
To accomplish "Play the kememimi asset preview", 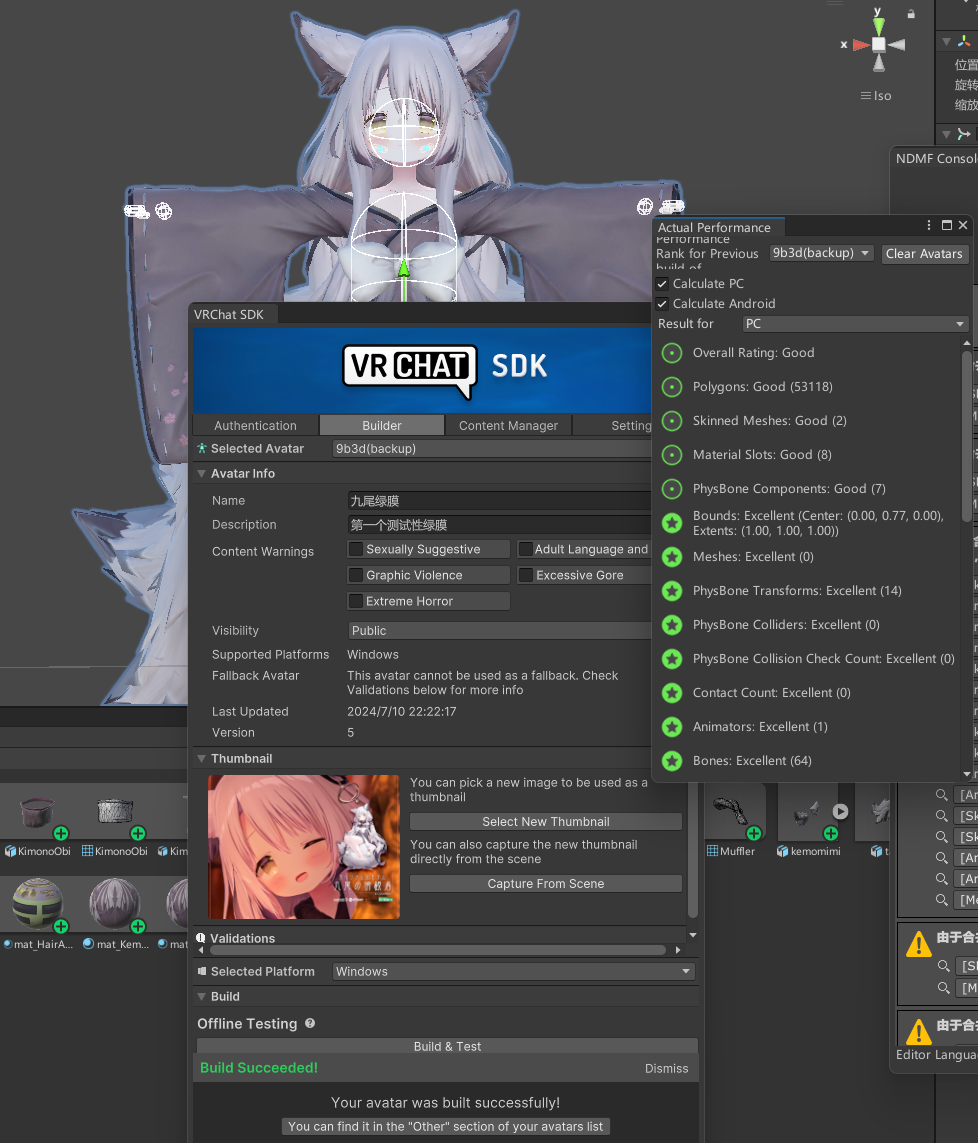I will [840, 811].
